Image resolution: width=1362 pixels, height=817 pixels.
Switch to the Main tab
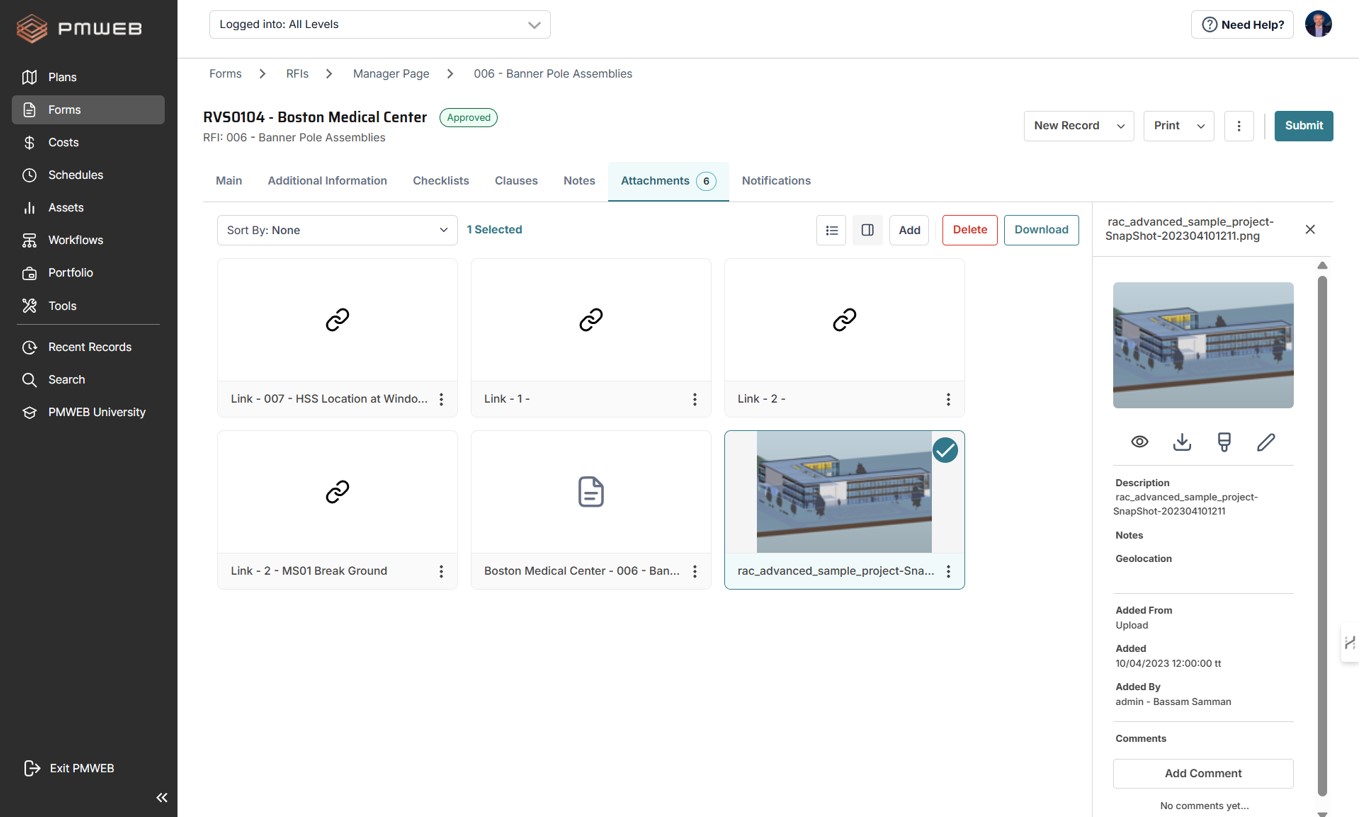pos(229,181)
